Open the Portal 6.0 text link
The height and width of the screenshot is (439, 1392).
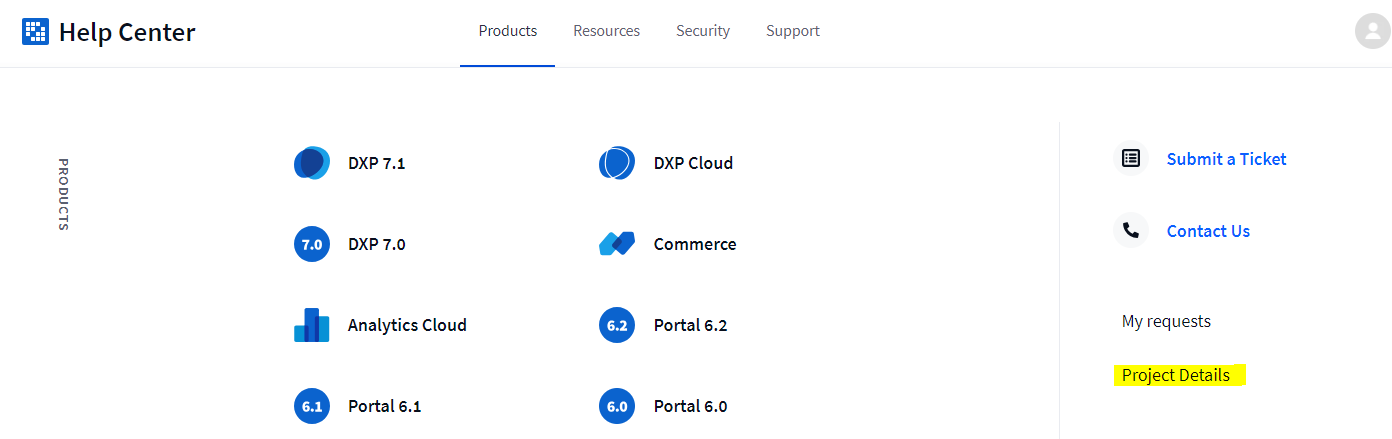pyautogui.click(x=690, y=406)
